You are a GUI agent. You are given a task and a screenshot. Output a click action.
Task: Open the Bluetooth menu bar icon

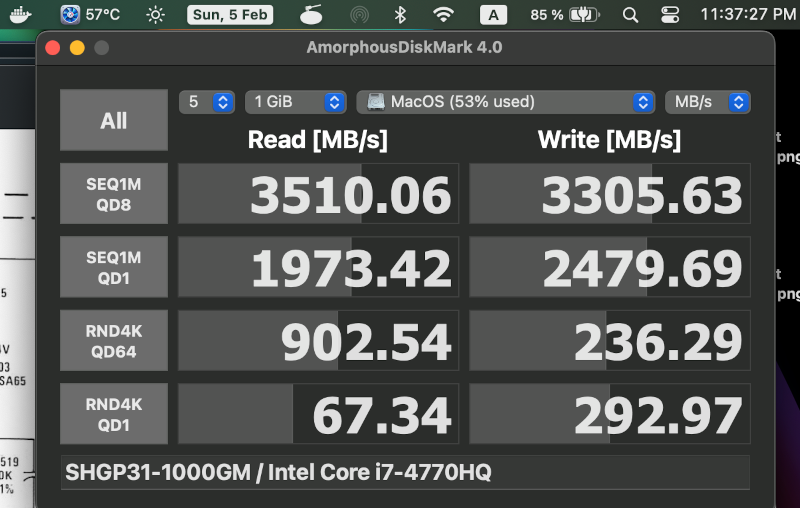[401, 15]
